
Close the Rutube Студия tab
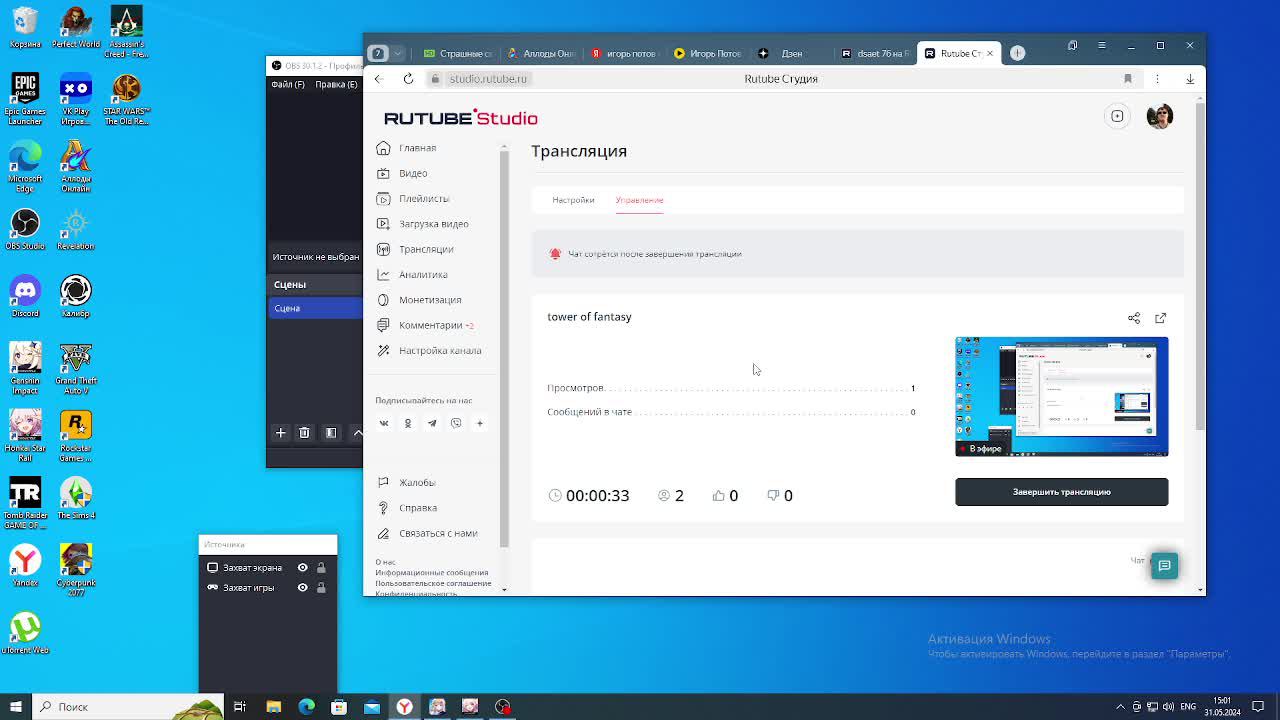point(990,53)
